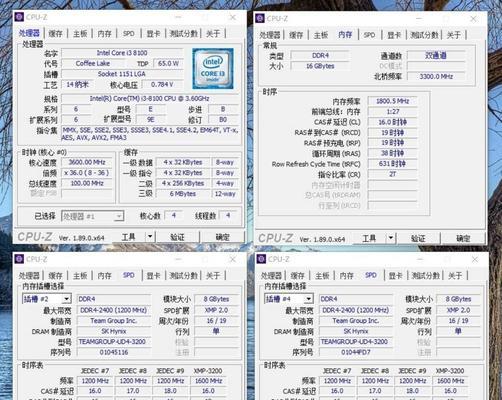Select 缓存 tab in the memory window
The height and width of the screenshot is (400, 502).
click(x=296, y=35)
